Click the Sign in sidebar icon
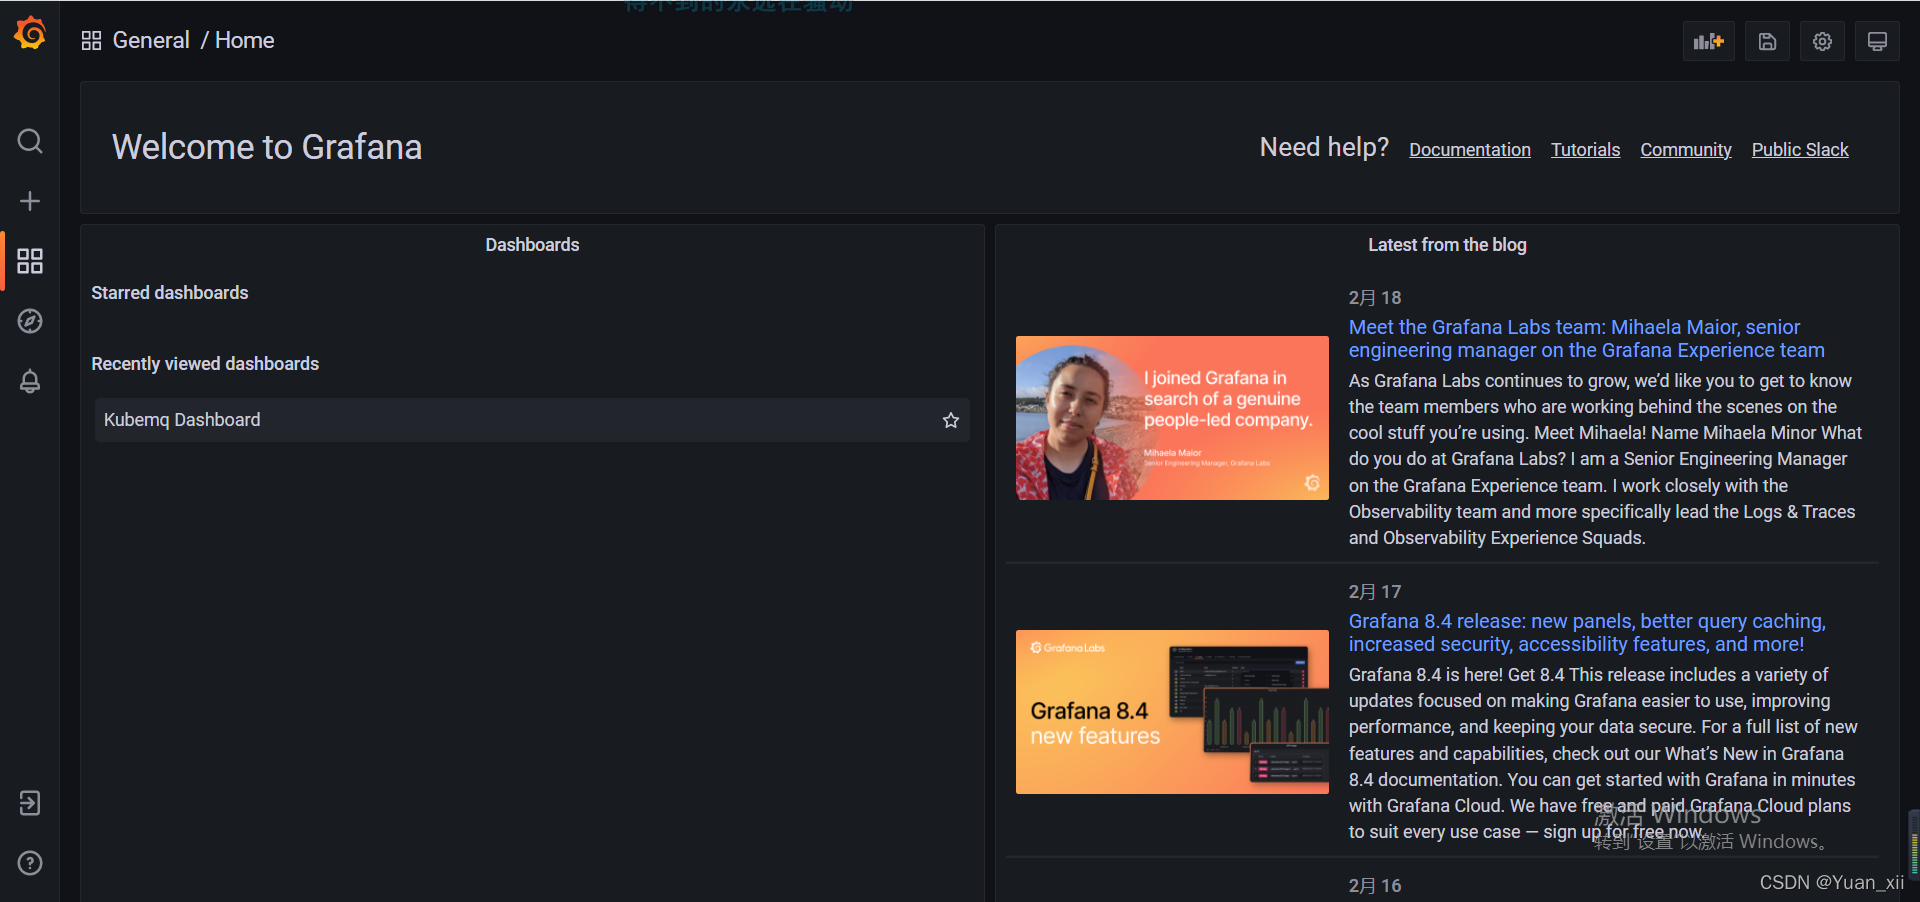The height and width of the screenshot is (902, 1920). coord(30,803)
